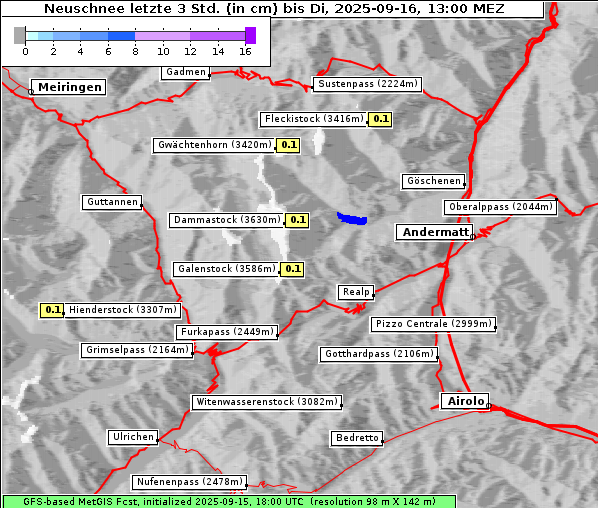Viewport: 598px width, 508px height.
Task: Click the 0.1 value beside Fleckistock
Action: point(380,119)
